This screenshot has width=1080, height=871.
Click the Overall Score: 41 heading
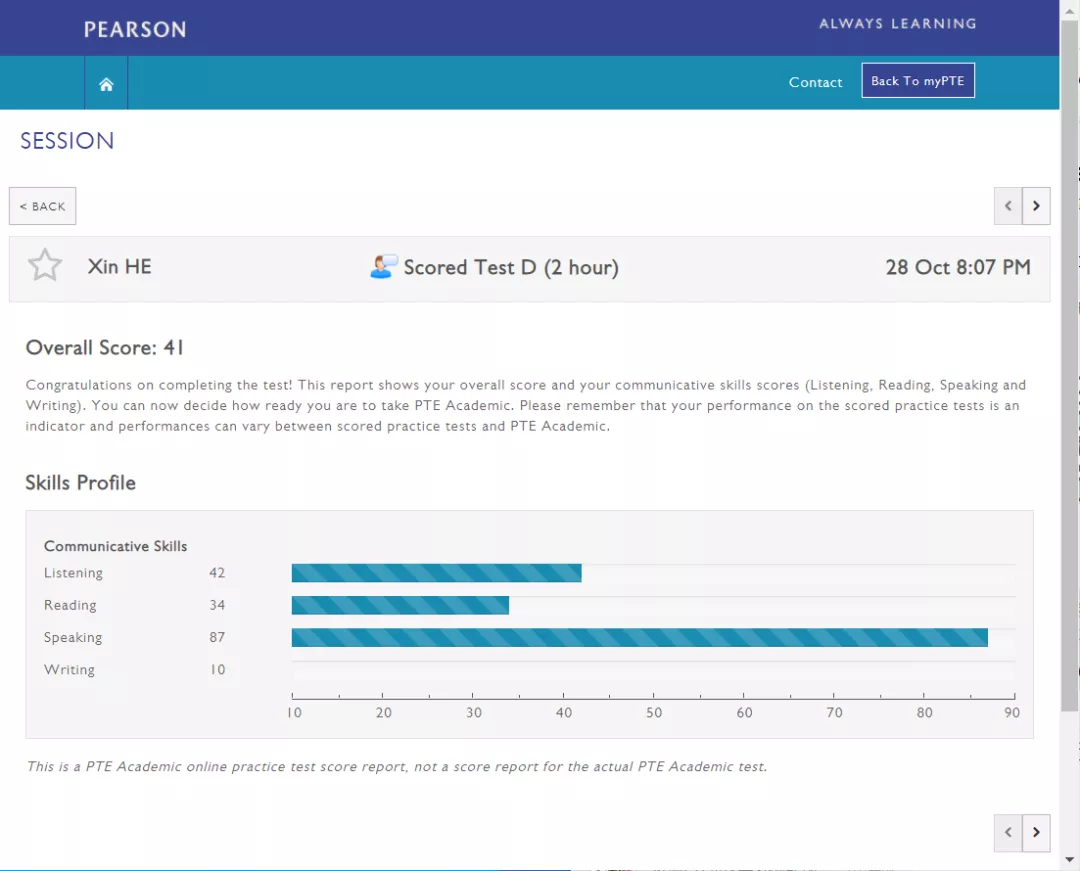(x=105, y=348)
